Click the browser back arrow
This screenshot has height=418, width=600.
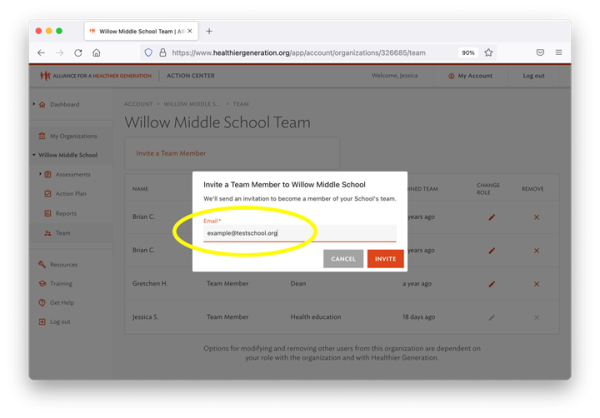click(x=41, y=52)
